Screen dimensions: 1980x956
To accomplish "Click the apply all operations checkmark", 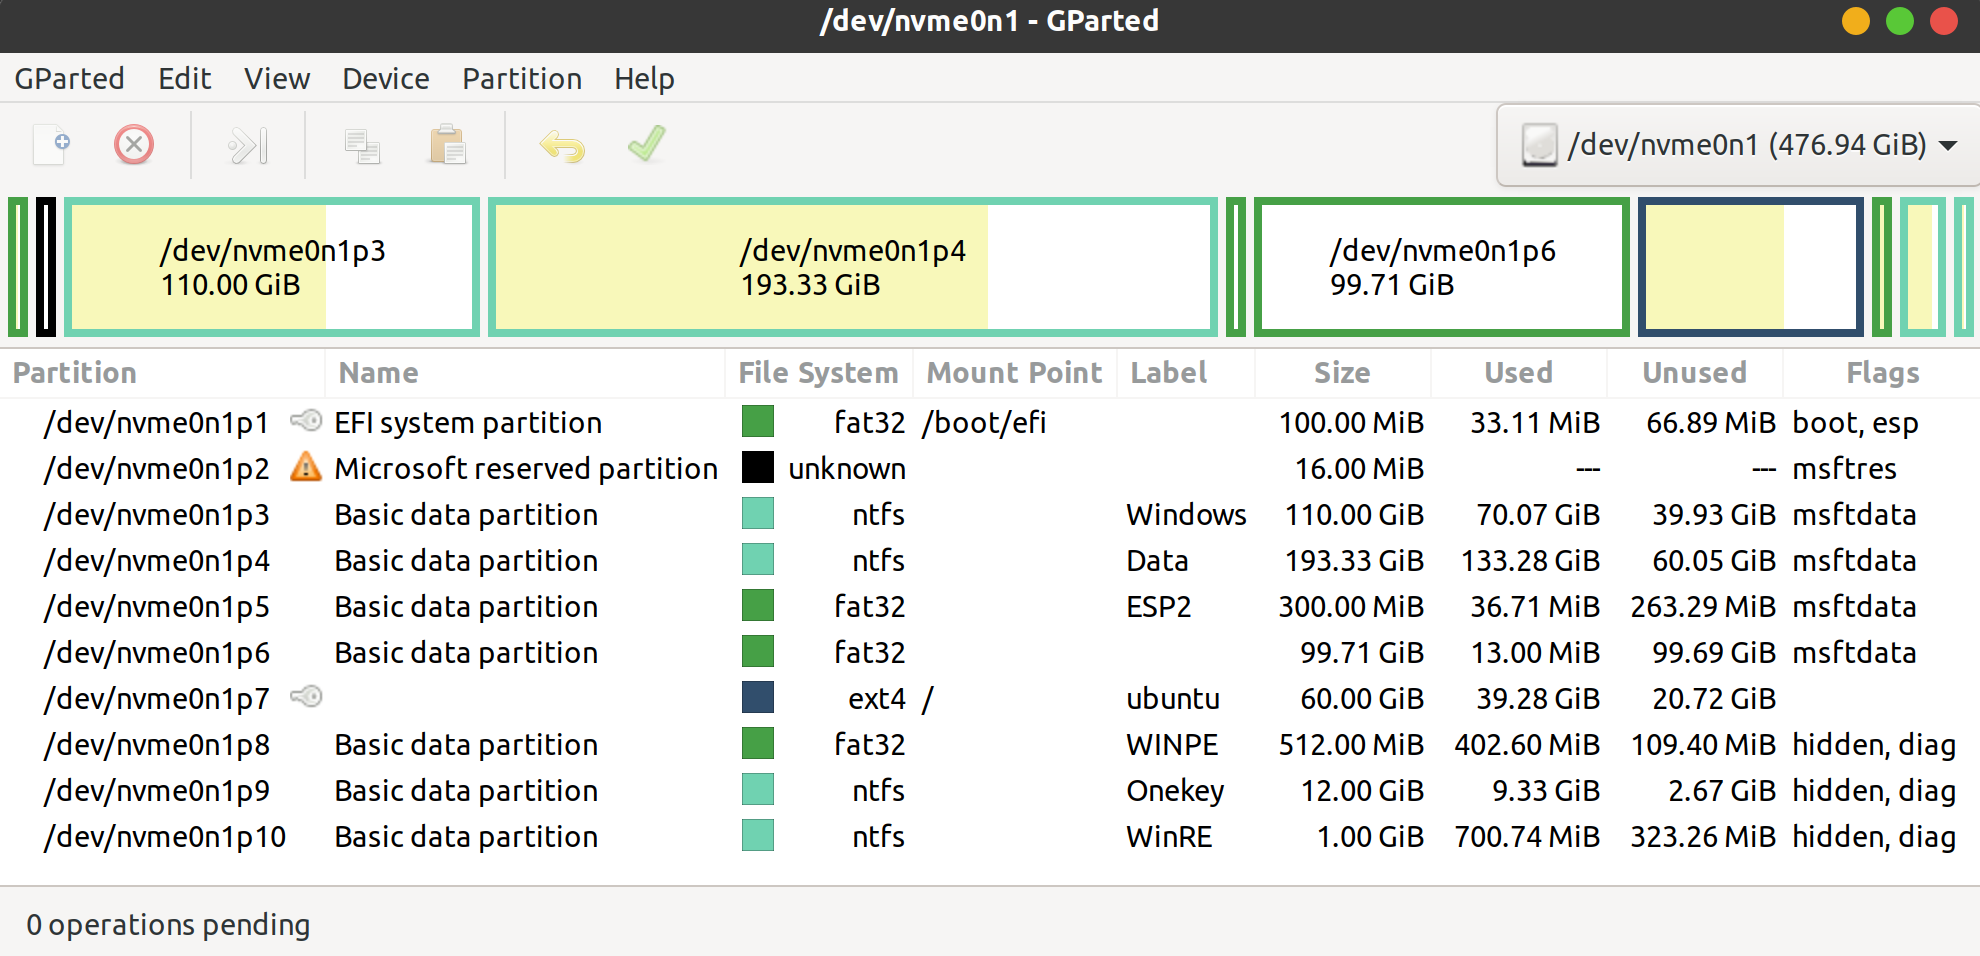I will click(x=646, y=144).
